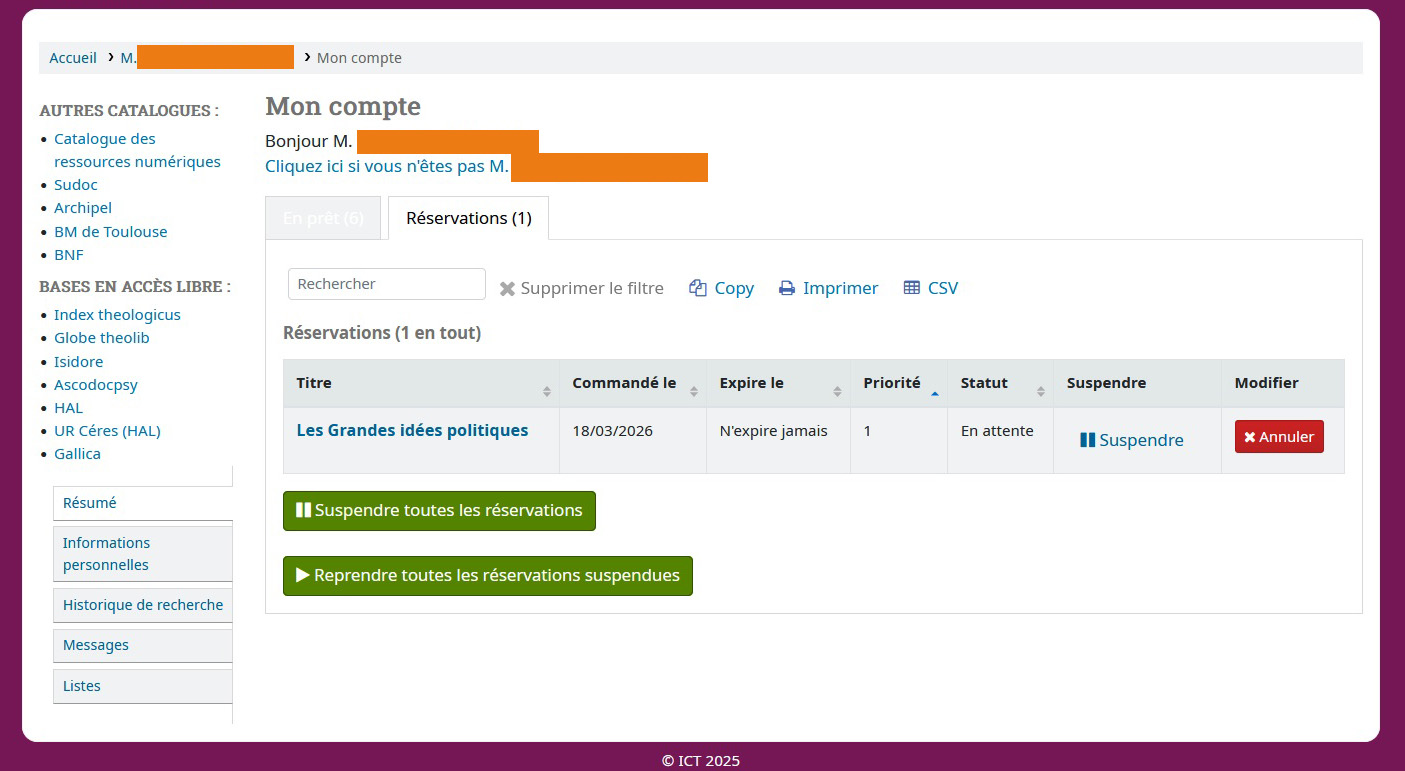Cancel reservation with the red Annuler button
This screenshot has height=771, width=1405.
pyautogui.click(x=1278, y=437)
